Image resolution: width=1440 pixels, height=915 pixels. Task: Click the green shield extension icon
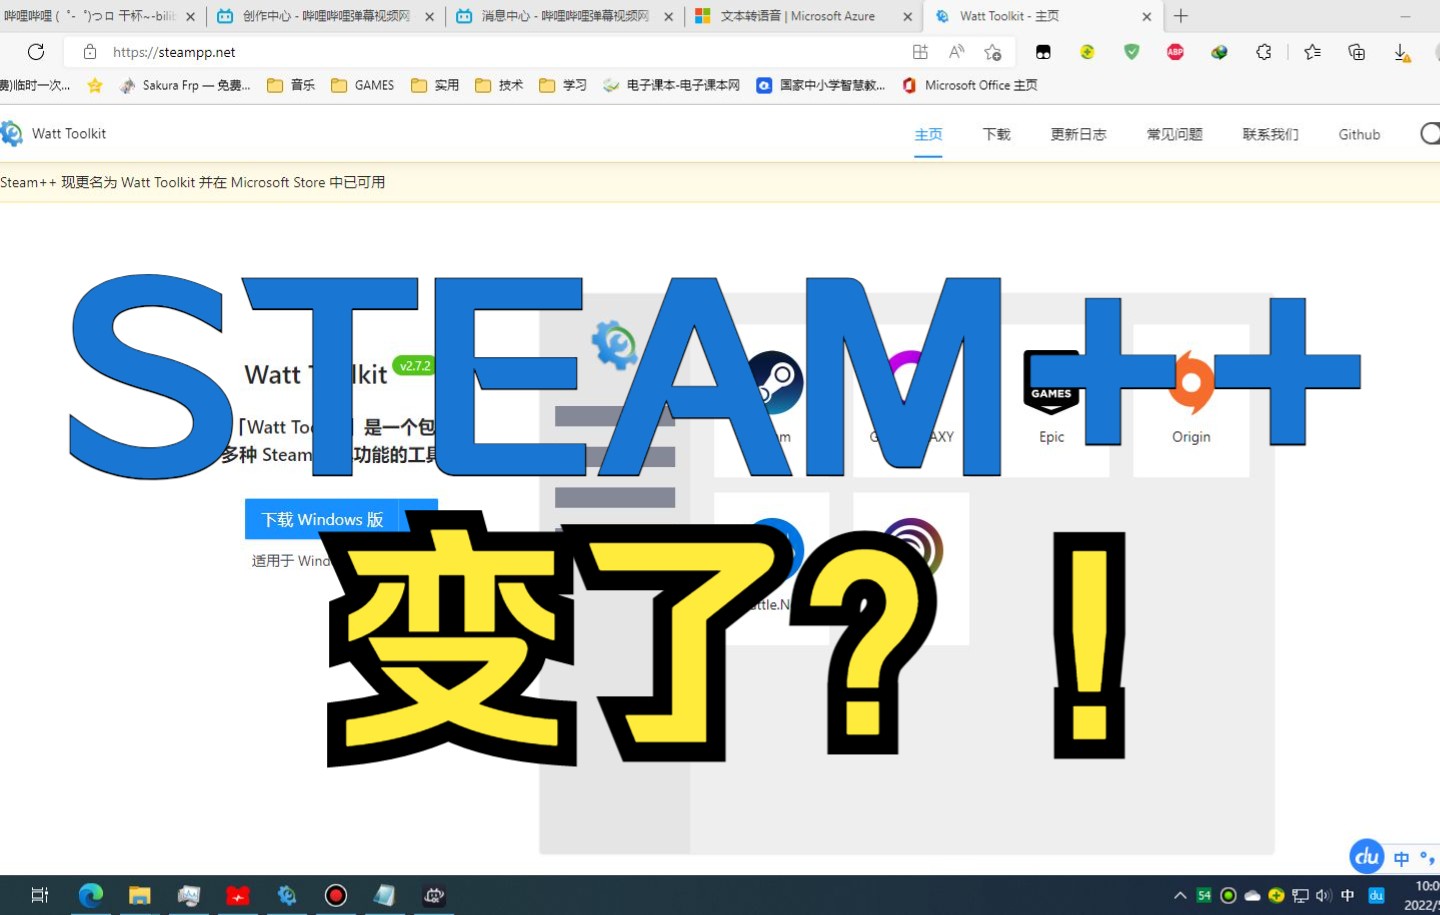click(1131, 52)
